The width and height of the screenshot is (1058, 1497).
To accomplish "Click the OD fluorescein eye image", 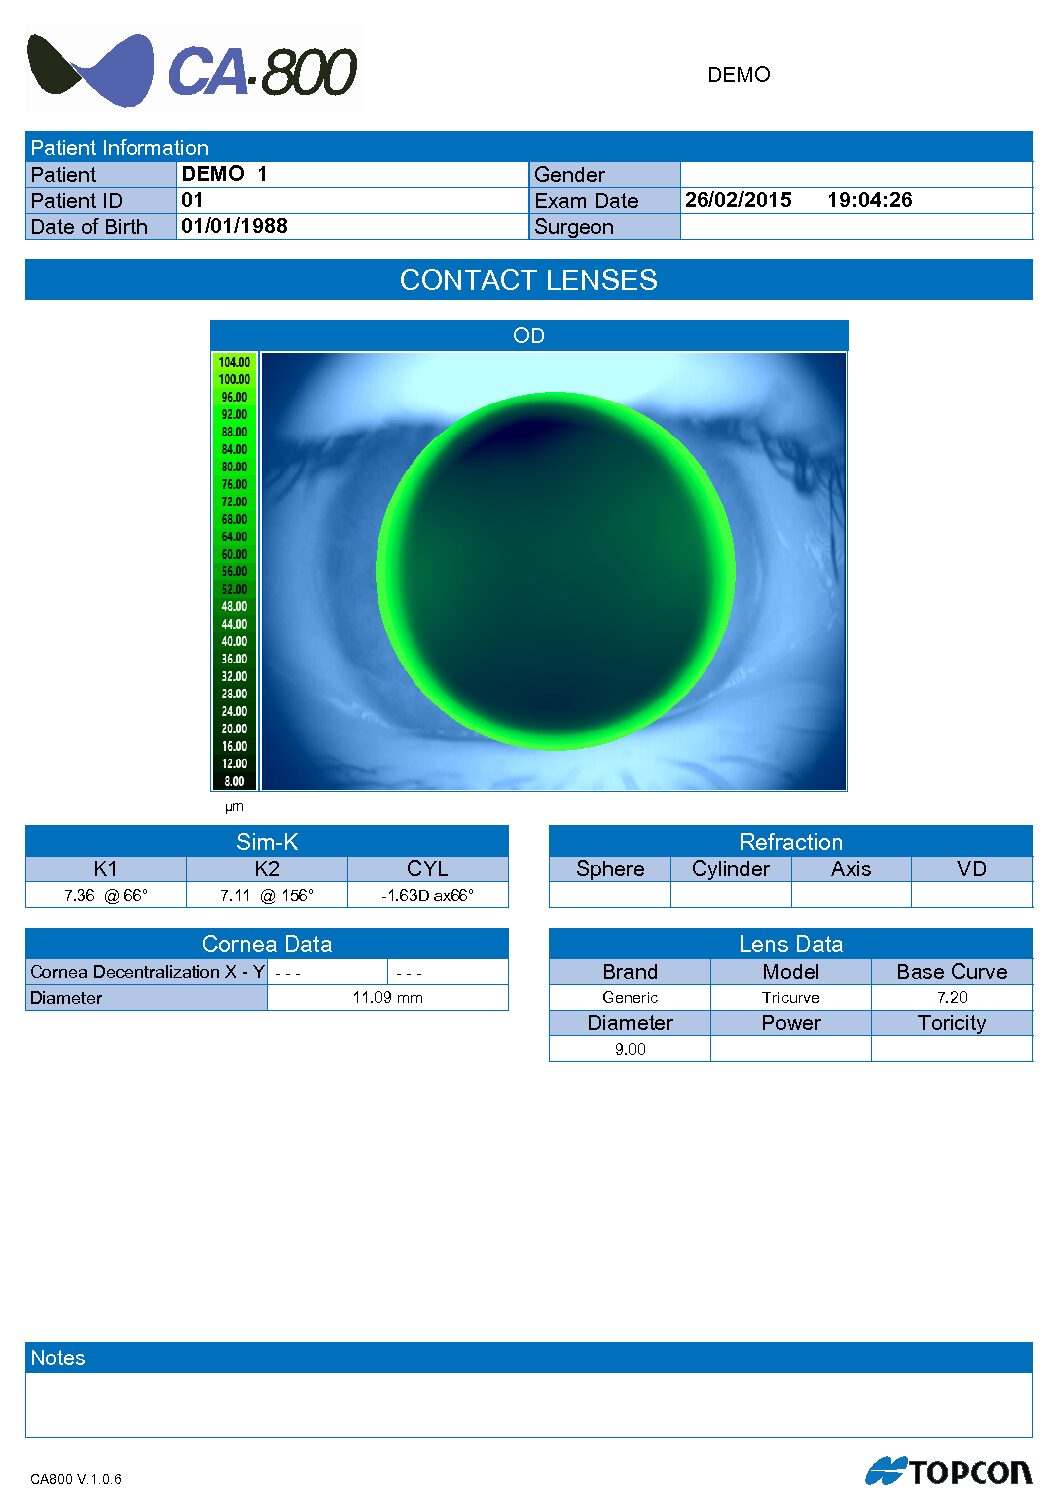I will pos(553,571).
